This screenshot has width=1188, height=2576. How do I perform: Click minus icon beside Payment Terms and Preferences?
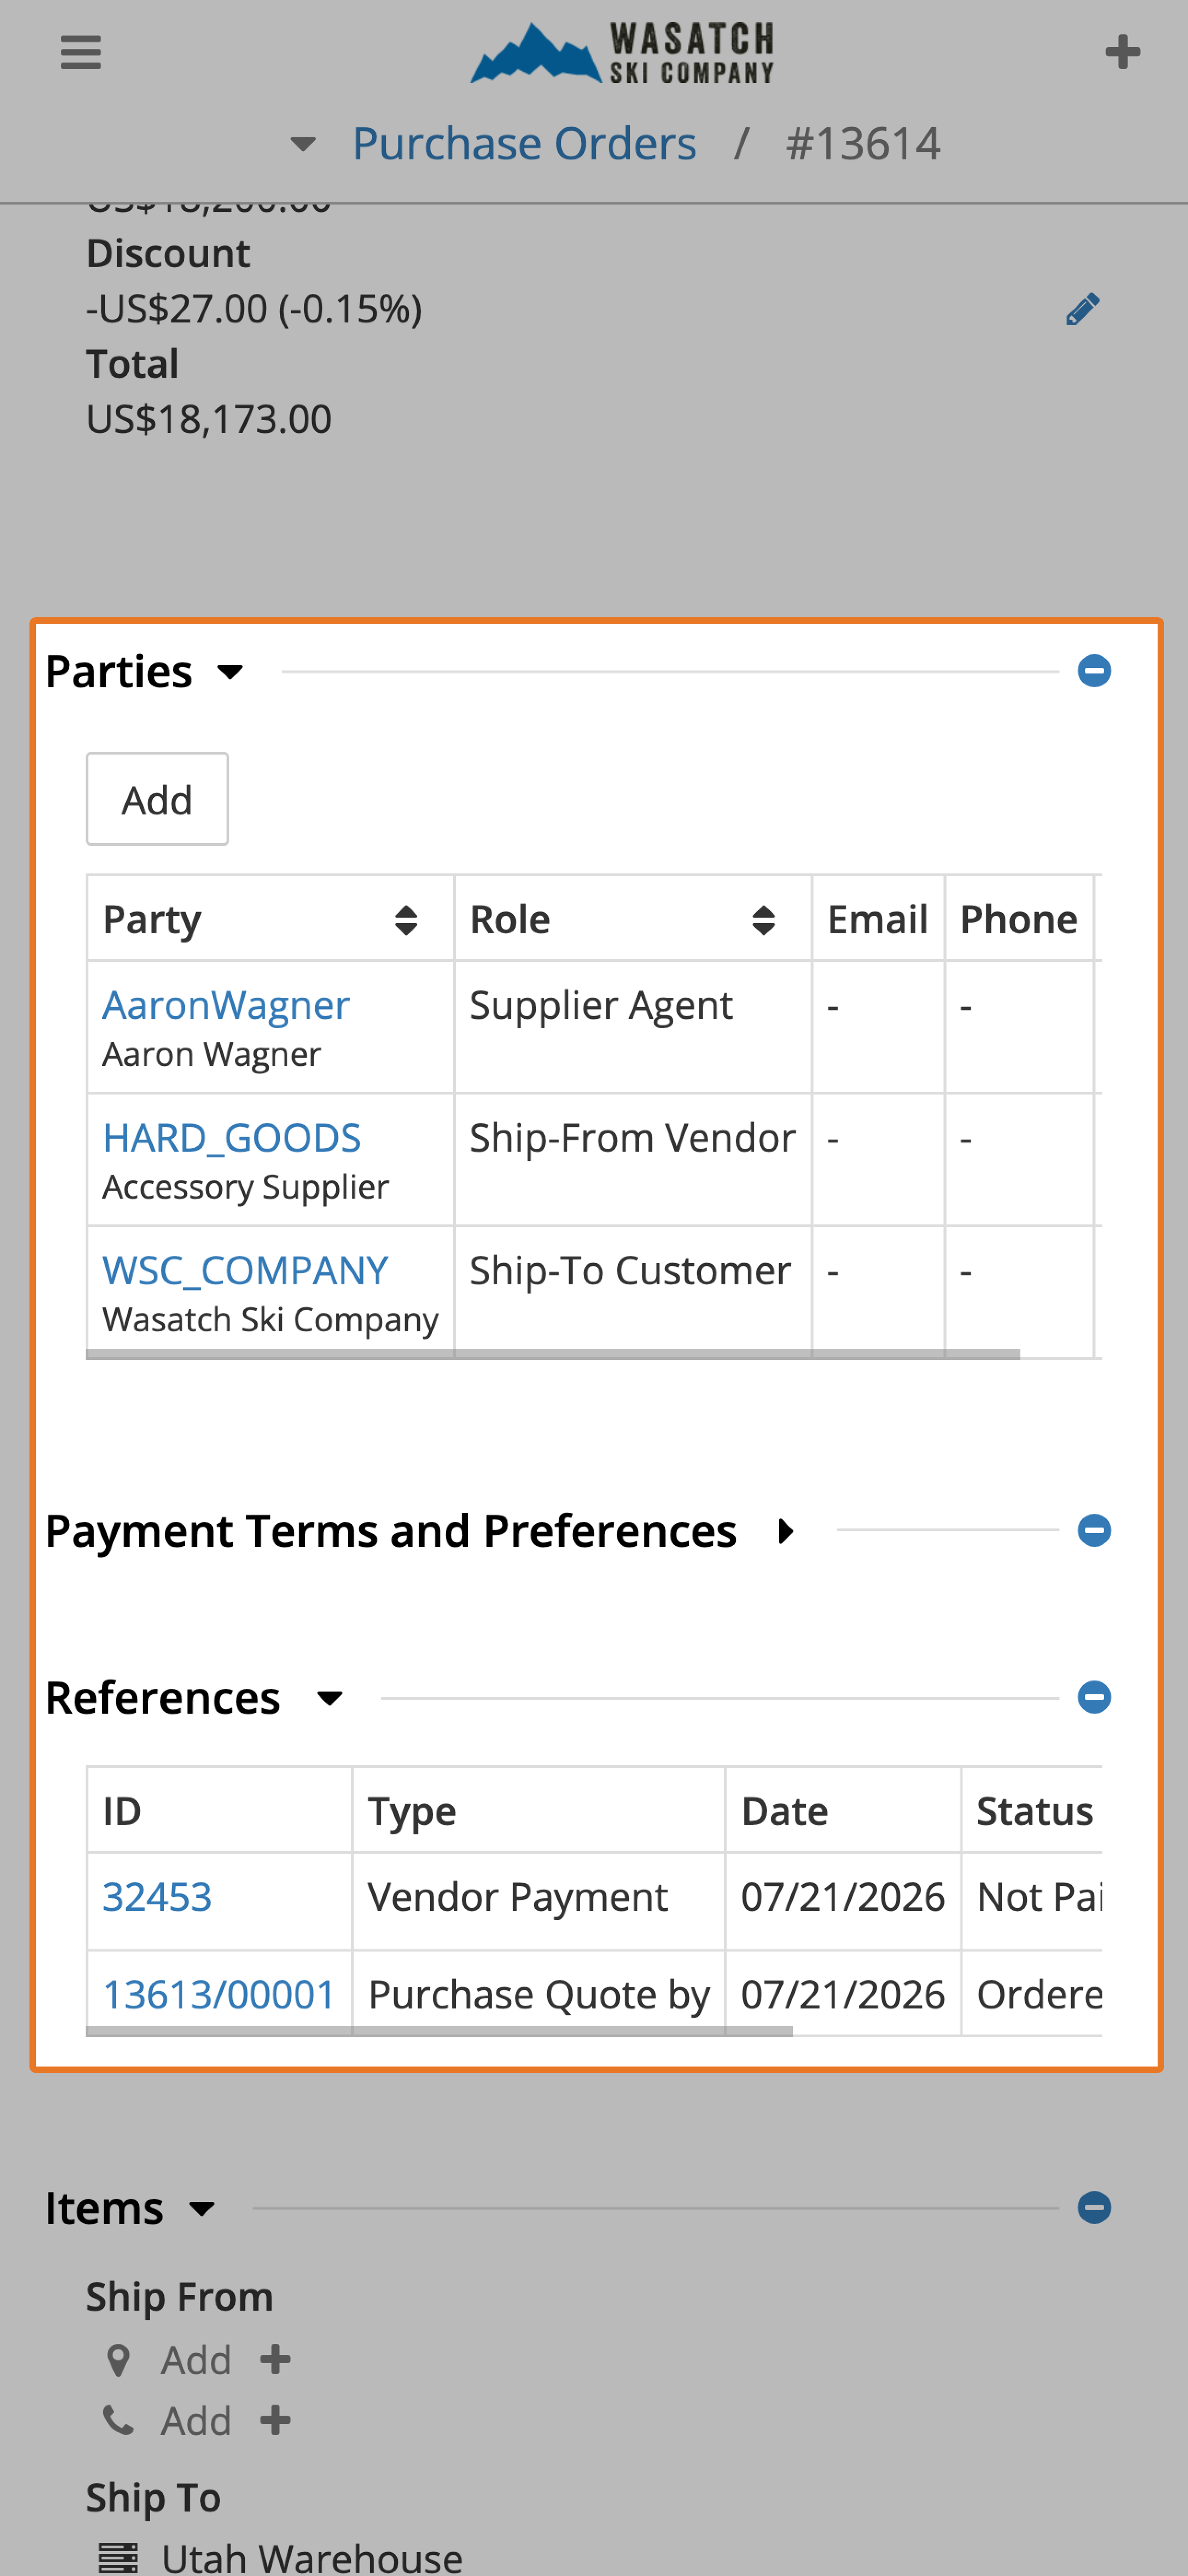coord(1094,1529)
